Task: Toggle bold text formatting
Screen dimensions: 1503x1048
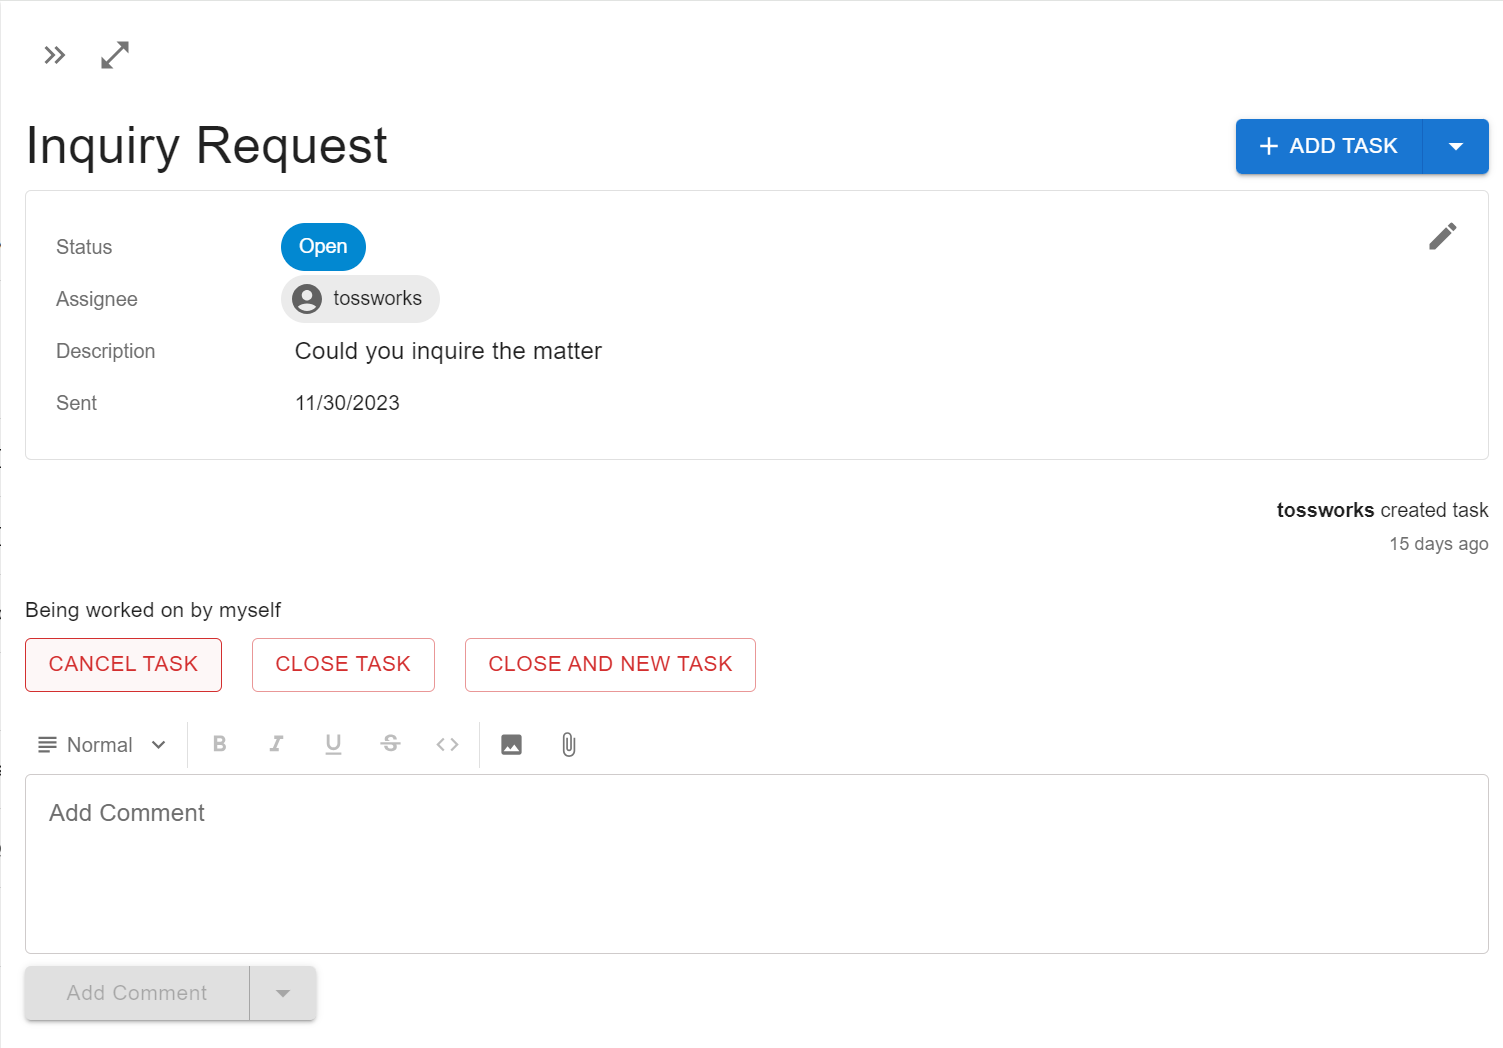Action: pyautogui.click(x=220, y=744)
